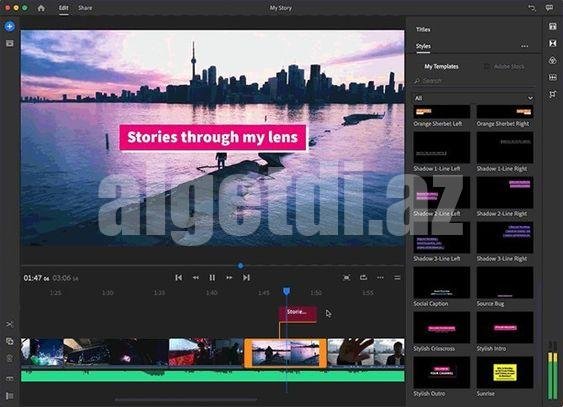The width and height of the screenshot is (563, 407).
Task: Switch to the Share tab
Action: click(85, 8)
